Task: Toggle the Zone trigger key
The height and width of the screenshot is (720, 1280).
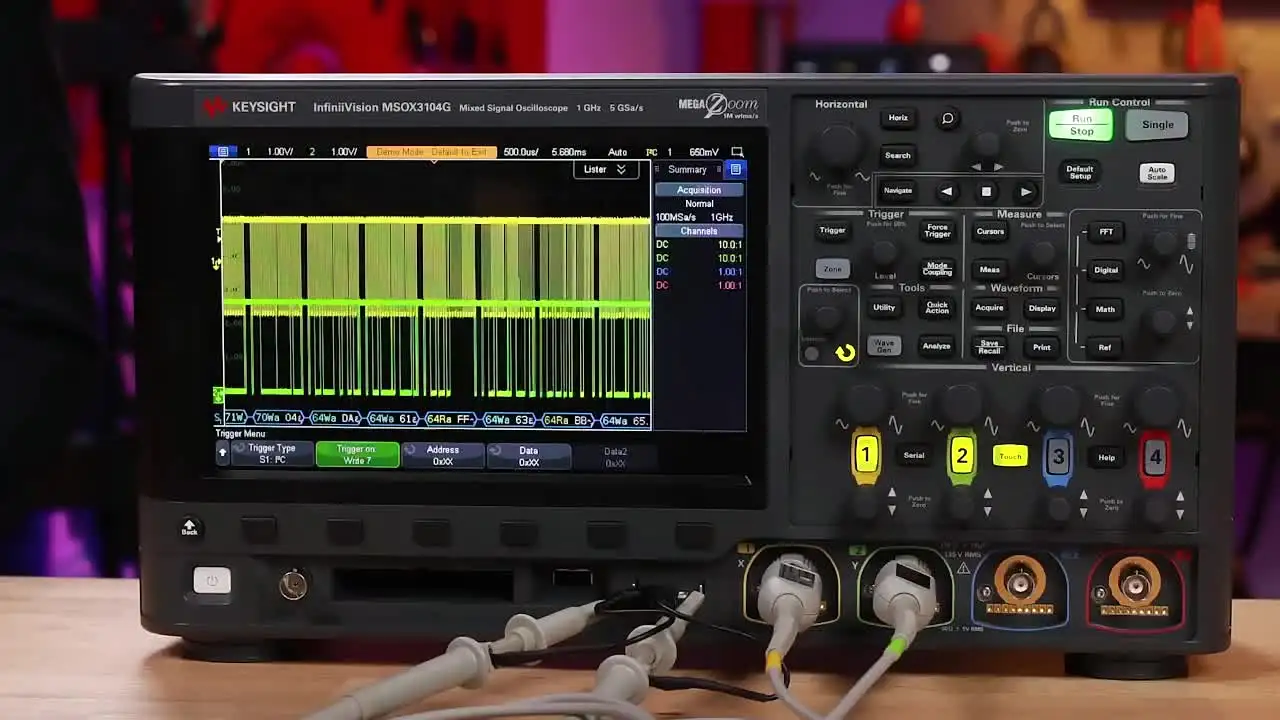Action: tap(832, 268)
